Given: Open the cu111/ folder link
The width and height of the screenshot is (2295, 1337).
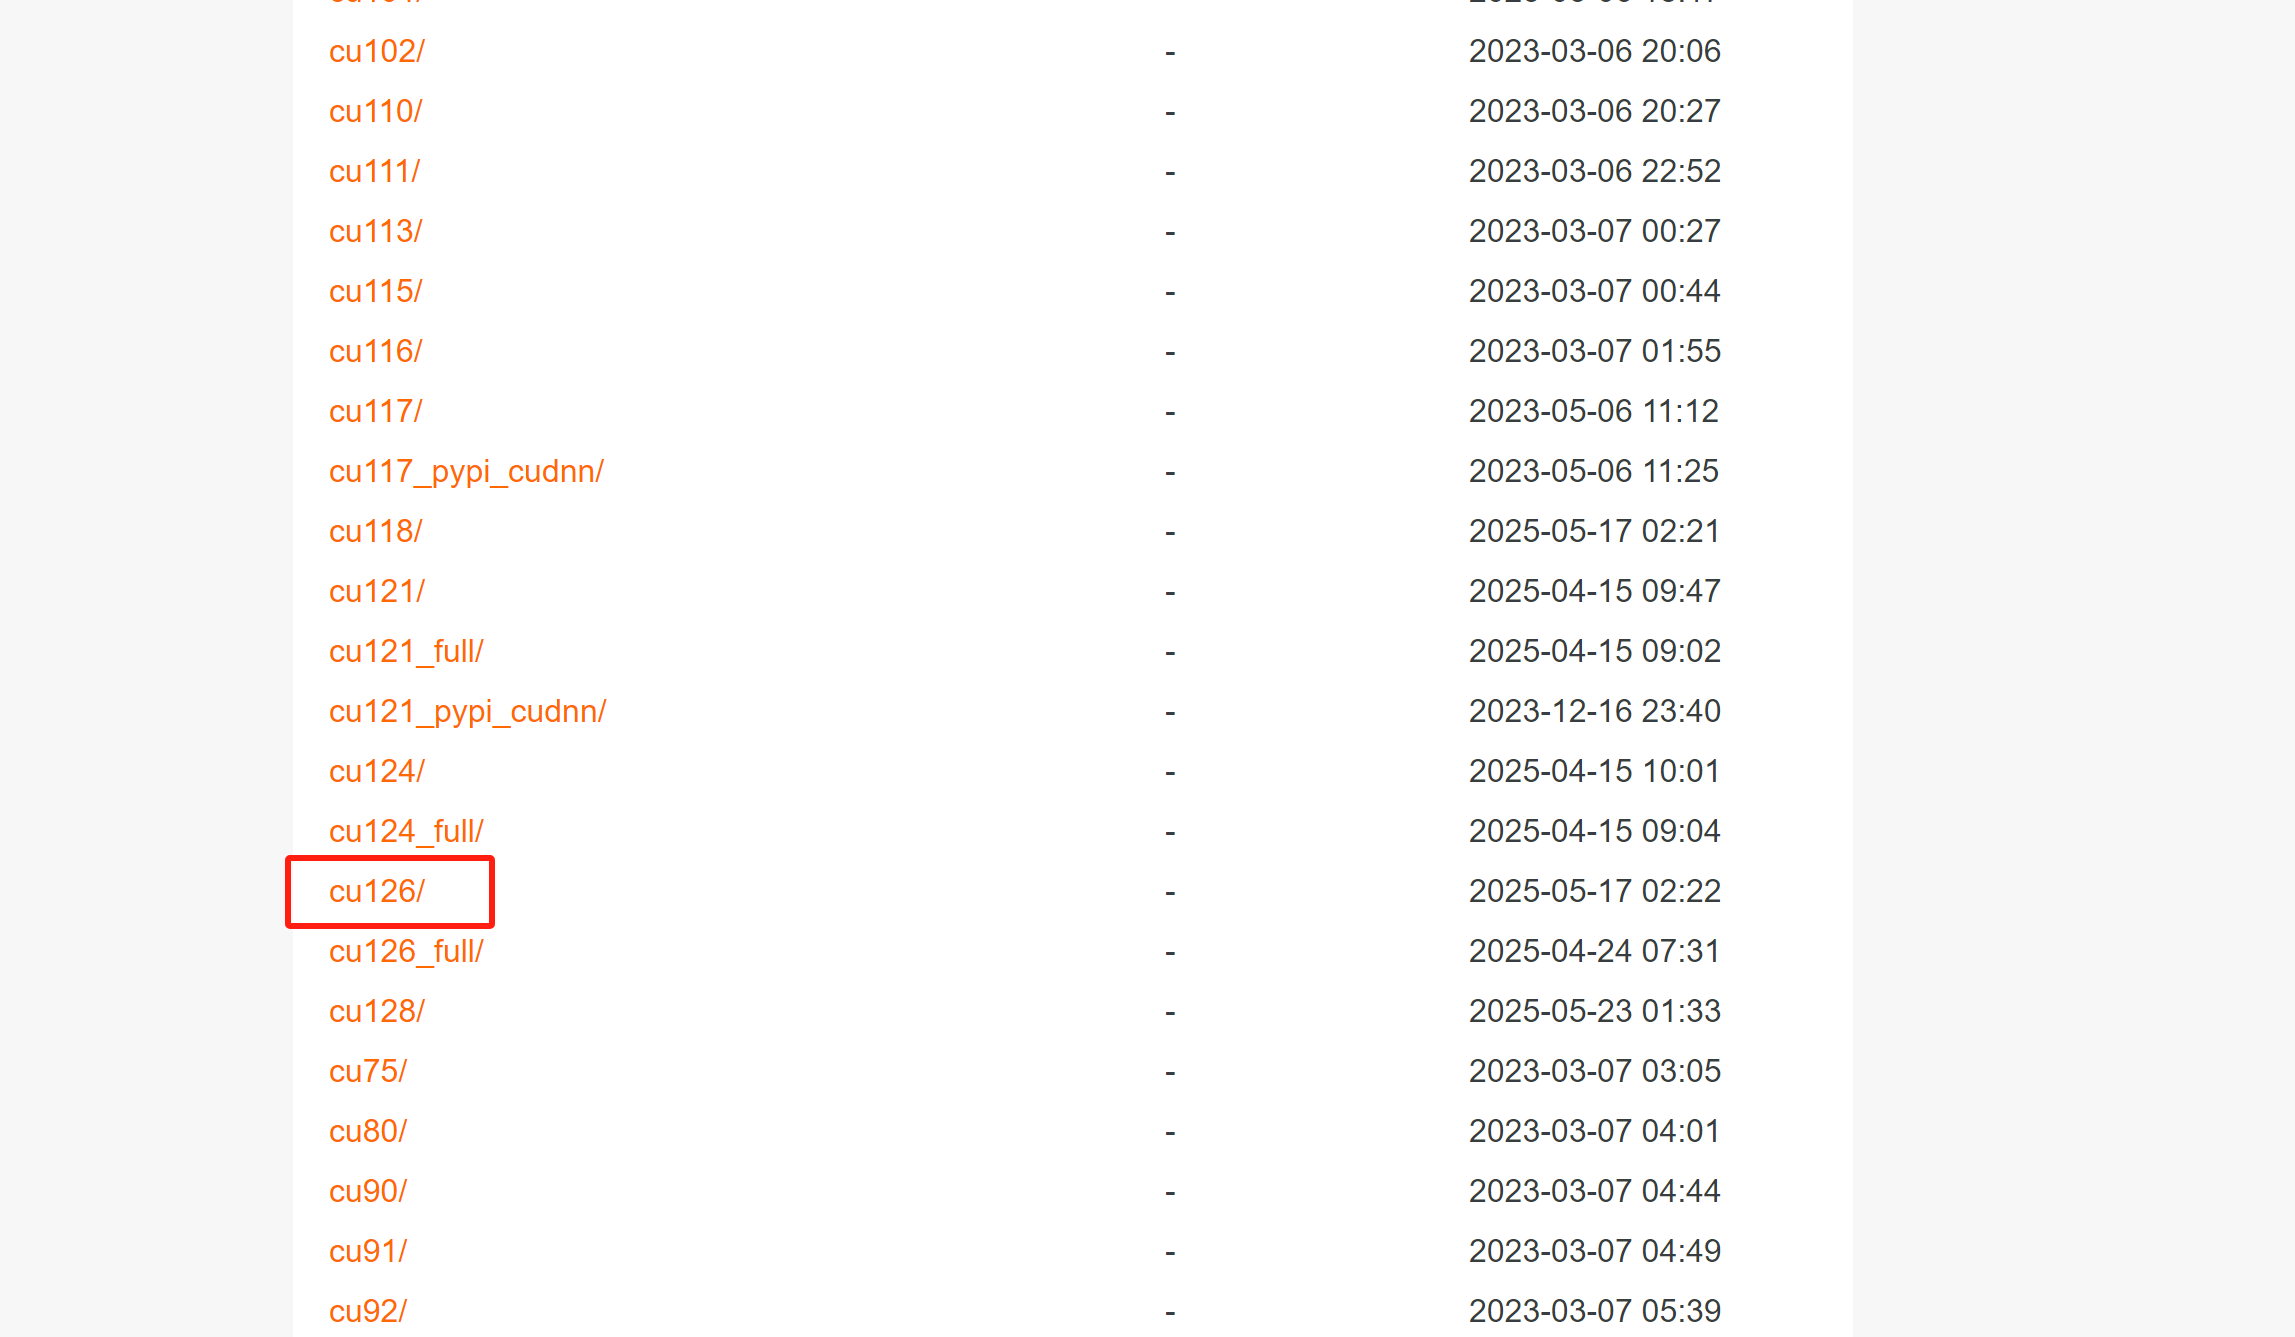Looking at the screenshot, I should 375,171.
